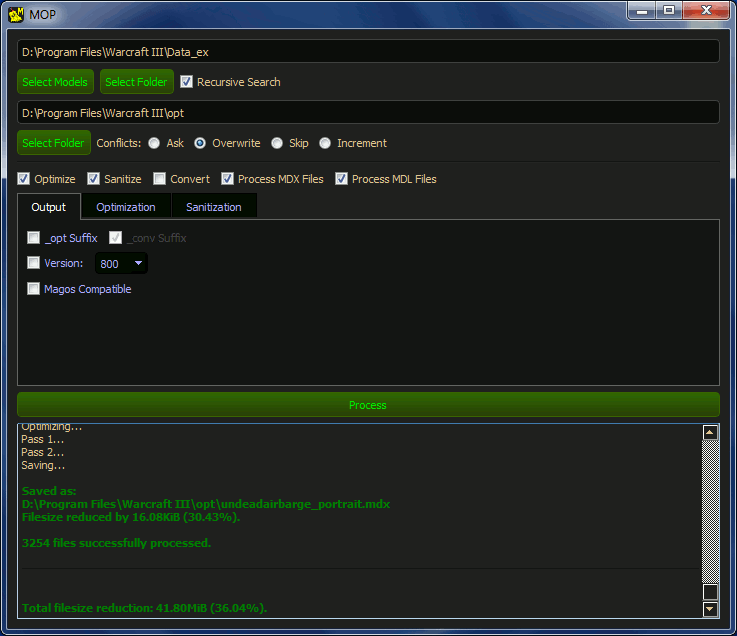Screen dimensions: 737x636
Task: Click the 'Pass 1...' log line
Action: [x=43, y=440]
